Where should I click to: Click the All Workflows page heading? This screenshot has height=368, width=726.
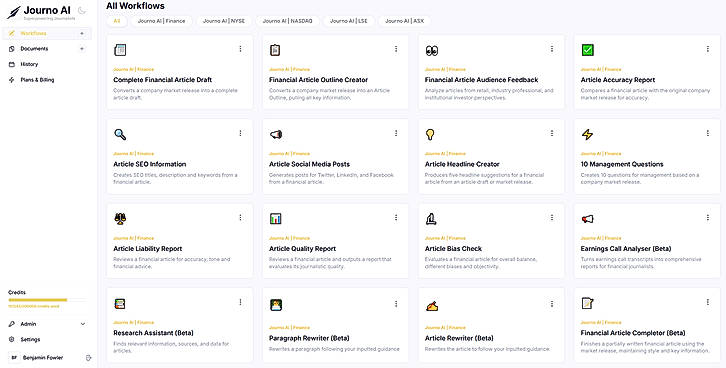pyautogui.click(x=135, y=6)
